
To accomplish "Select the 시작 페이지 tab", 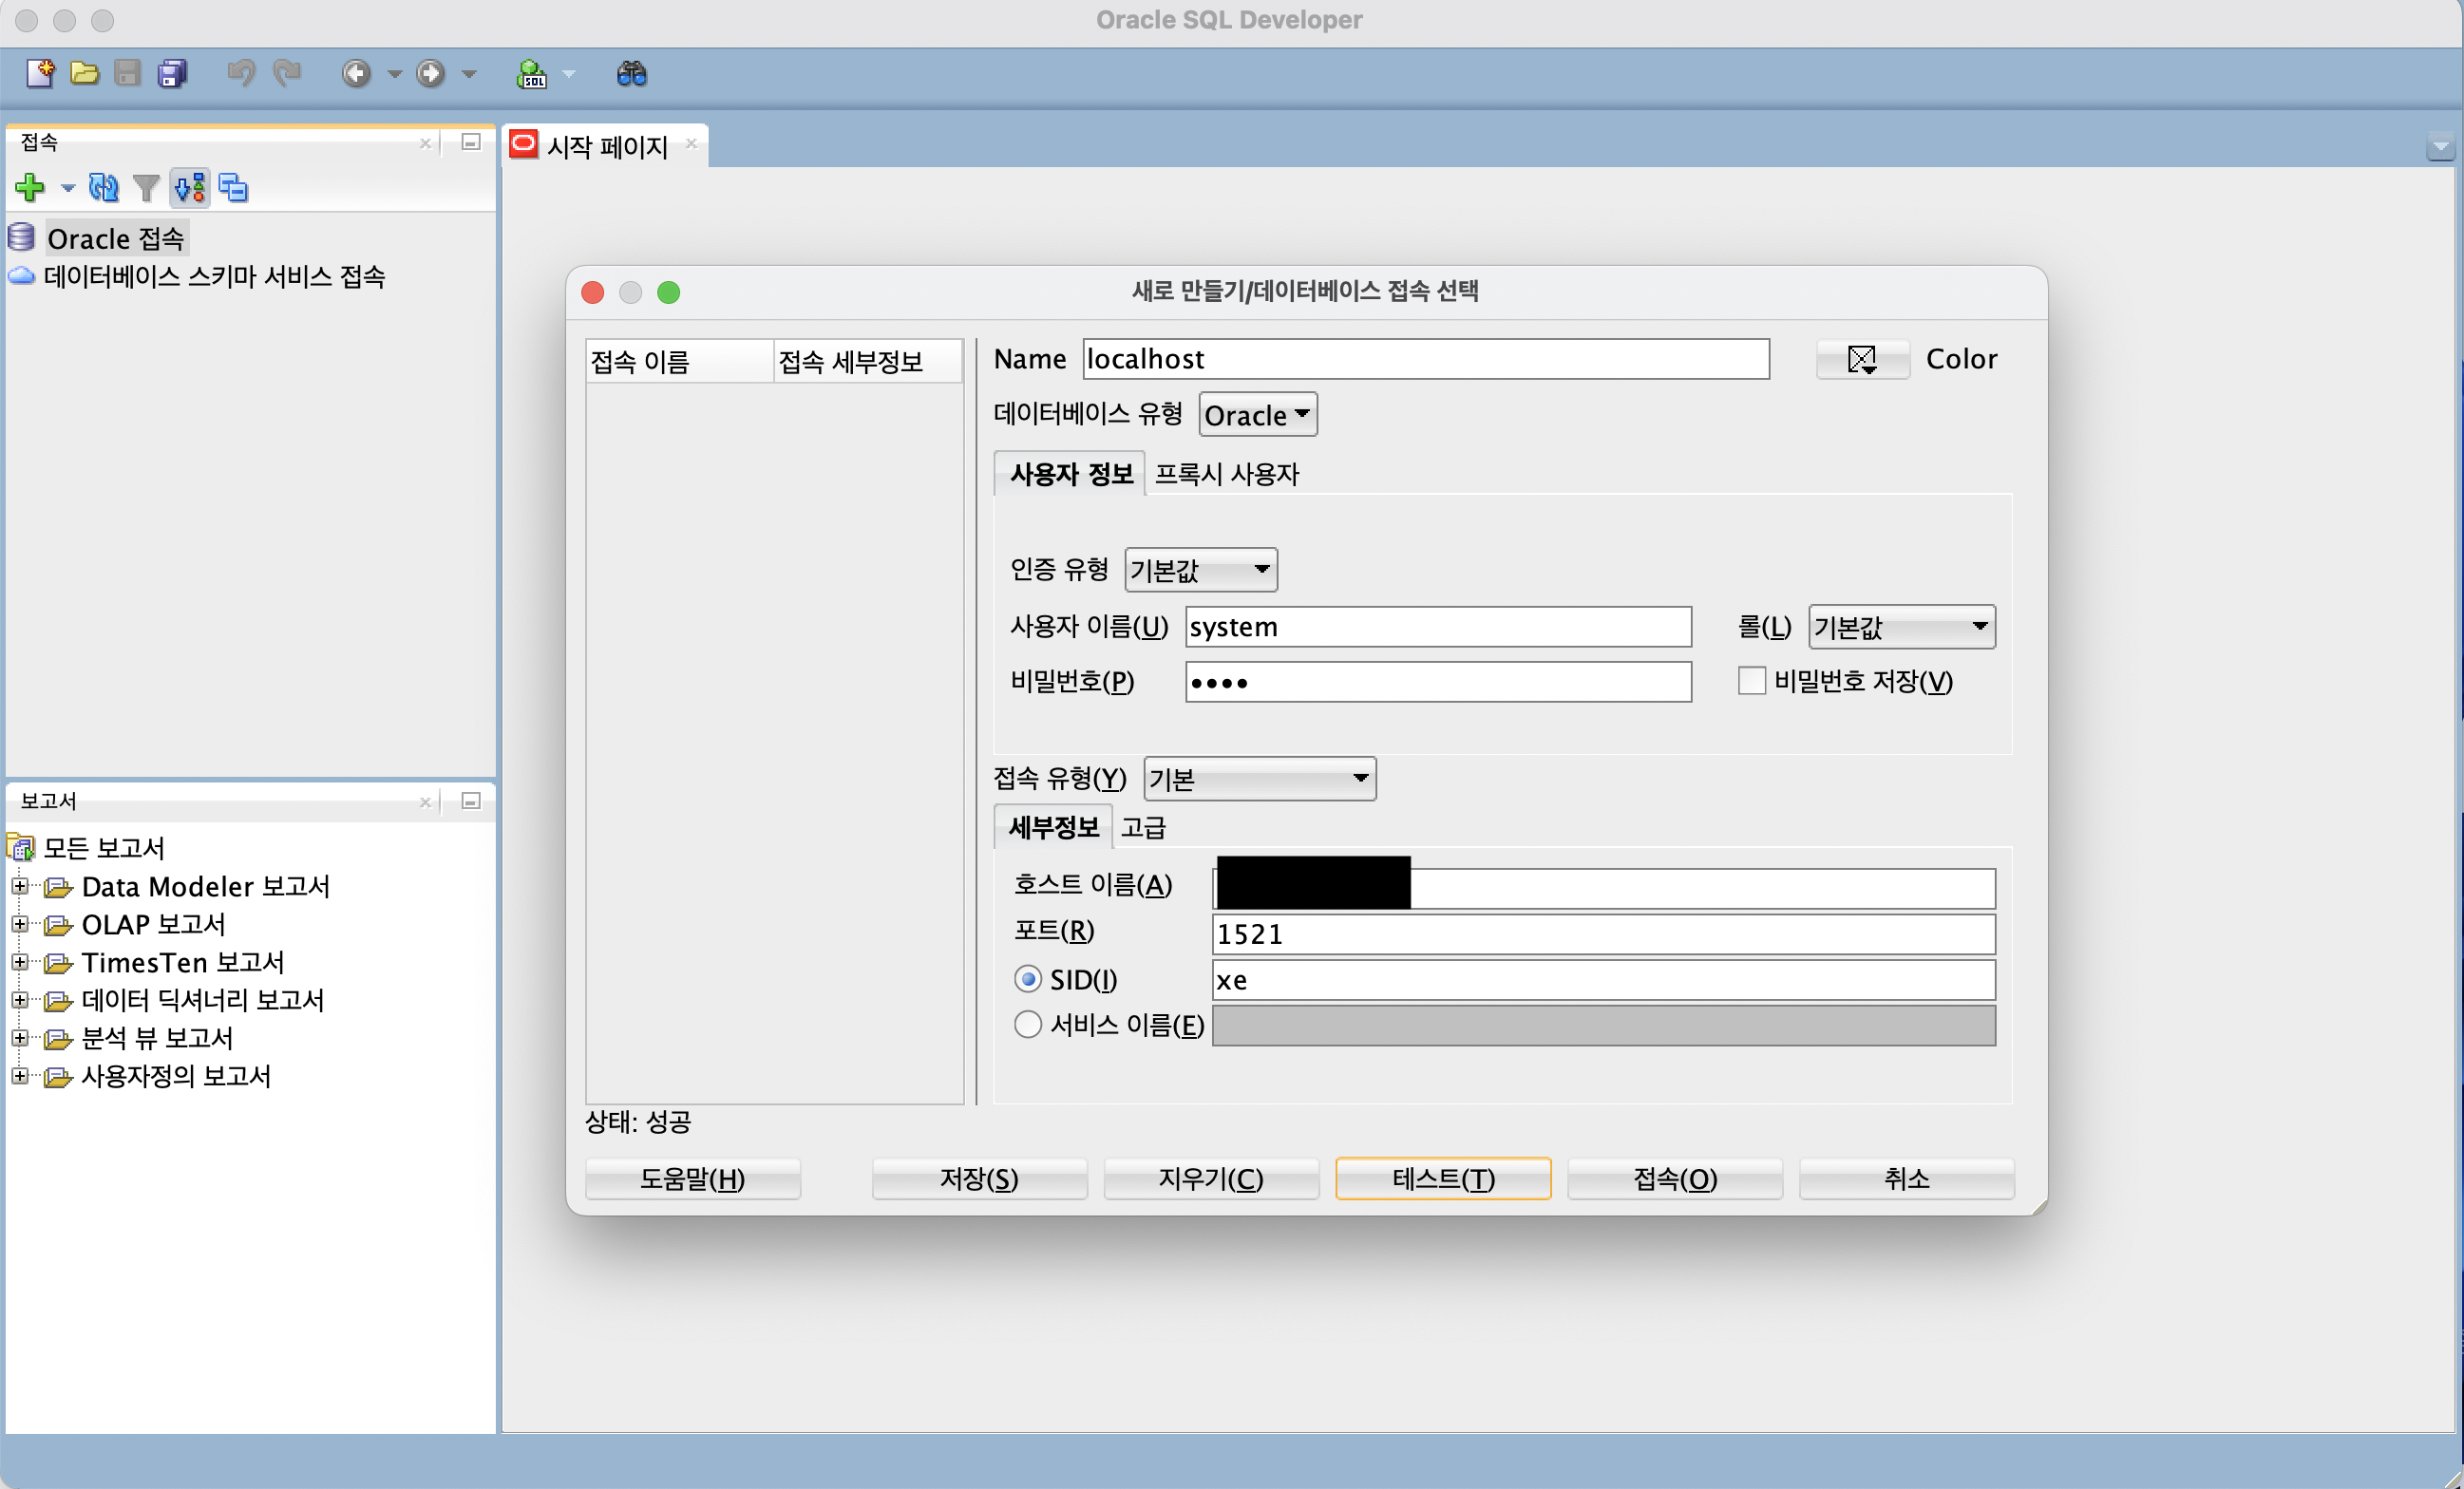I will (x=607, y=146).
